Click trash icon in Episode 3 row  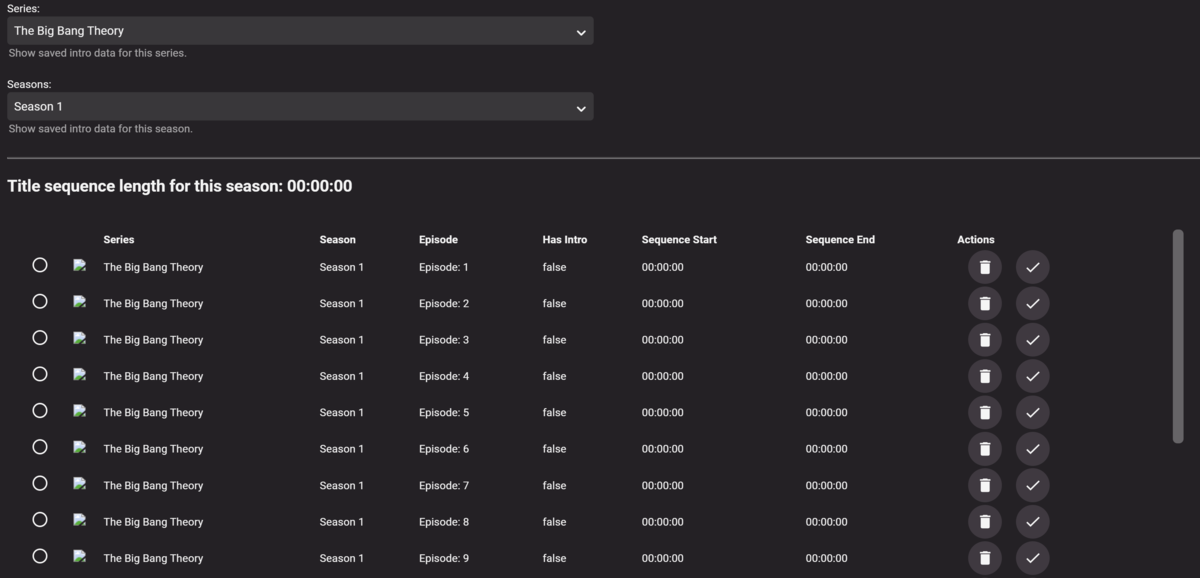pyautogui.click(x=984, y=340)
